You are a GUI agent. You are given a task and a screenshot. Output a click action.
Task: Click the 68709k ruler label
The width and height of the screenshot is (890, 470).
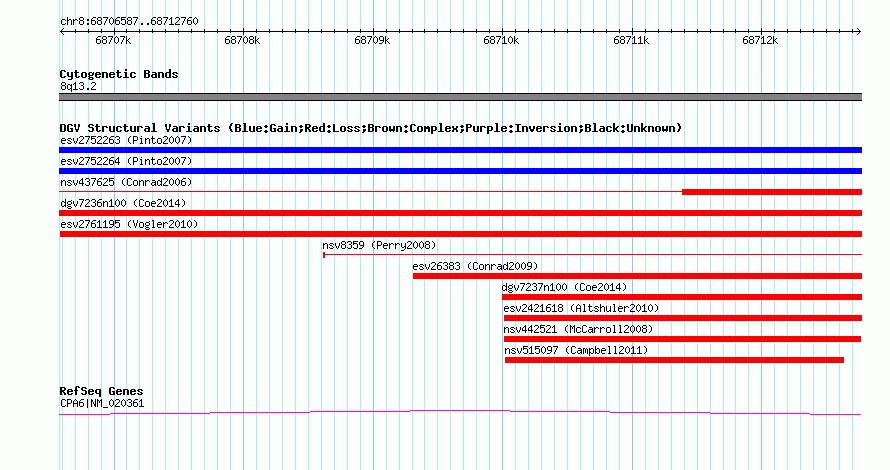[x=372, y=41]
